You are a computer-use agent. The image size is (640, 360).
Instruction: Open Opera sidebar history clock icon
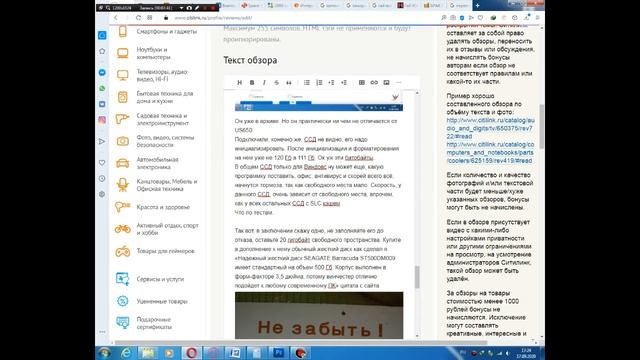pos(102,178)
